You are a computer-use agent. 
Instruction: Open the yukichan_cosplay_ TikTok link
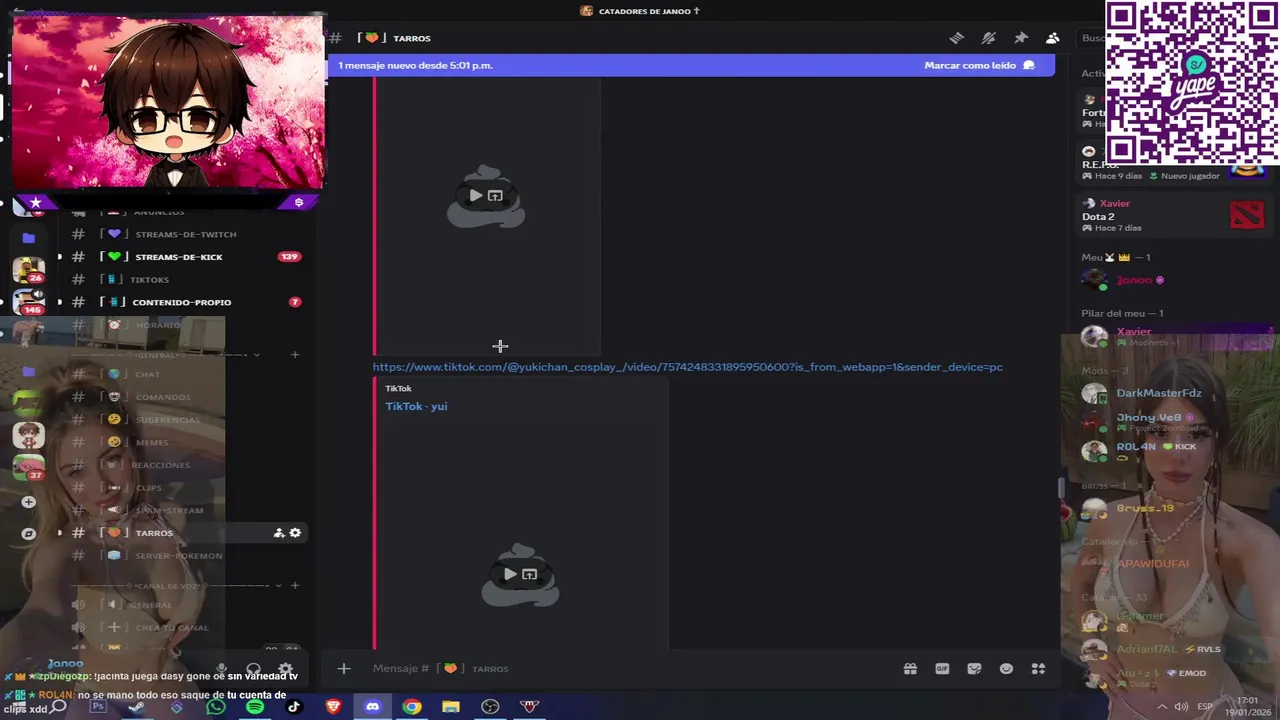click(687, 367)
